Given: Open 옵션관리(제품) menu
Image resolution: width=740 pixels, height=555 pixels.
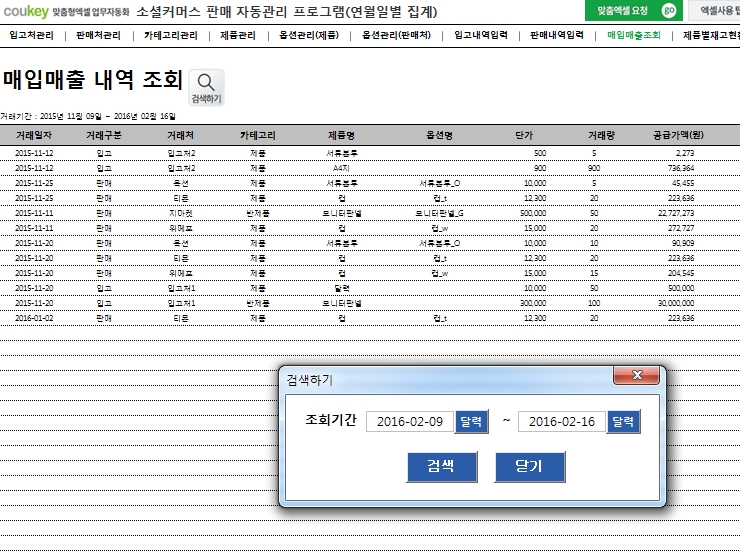Looking at the screenshot, I should [309, 35].
